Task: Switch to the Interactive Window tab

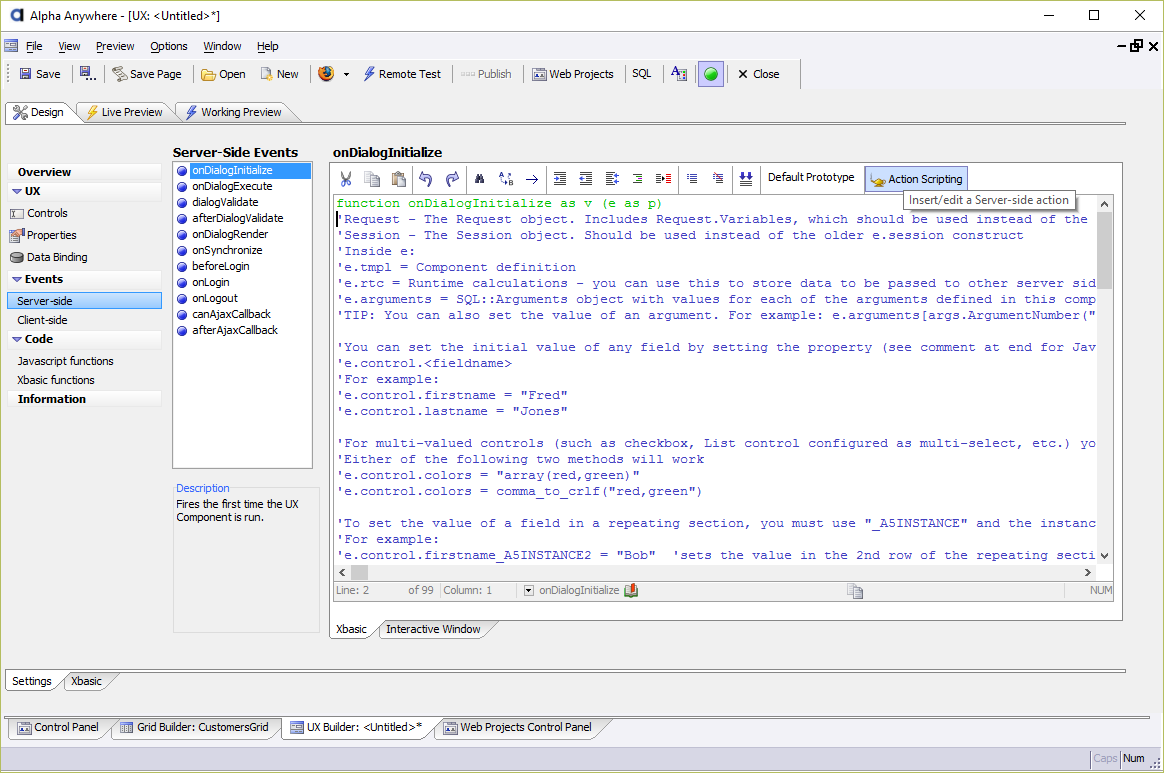Action: pyautogui.click(x=433, y=629)
